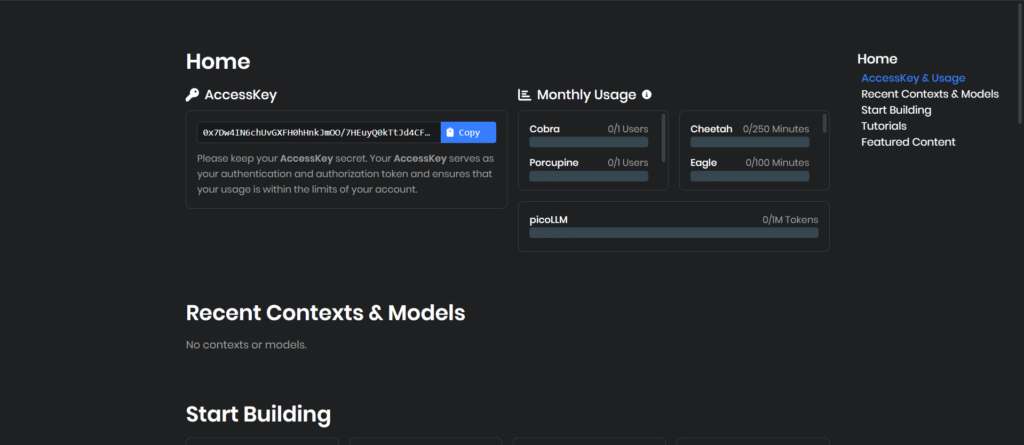The height and width of the screenshot is (445, 1024).
Task: Click the Eagle minutes usage bar
Action: (x=749, y=176)
